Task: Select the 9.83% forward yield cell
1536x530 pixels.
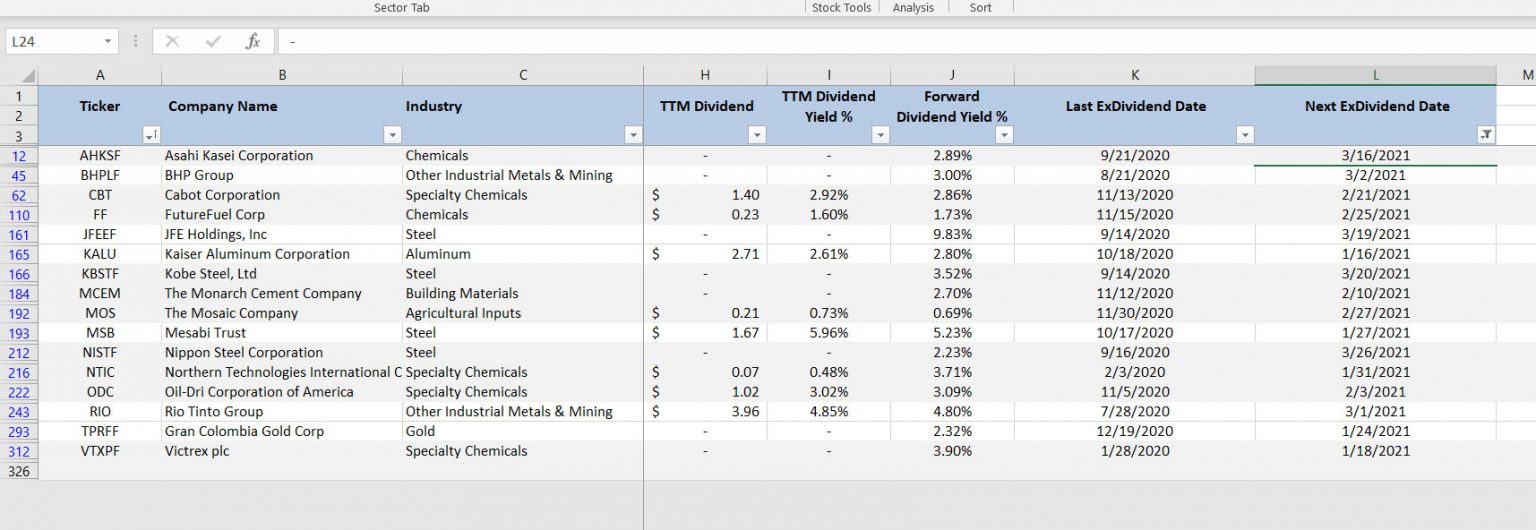Action: click(952, 234)
